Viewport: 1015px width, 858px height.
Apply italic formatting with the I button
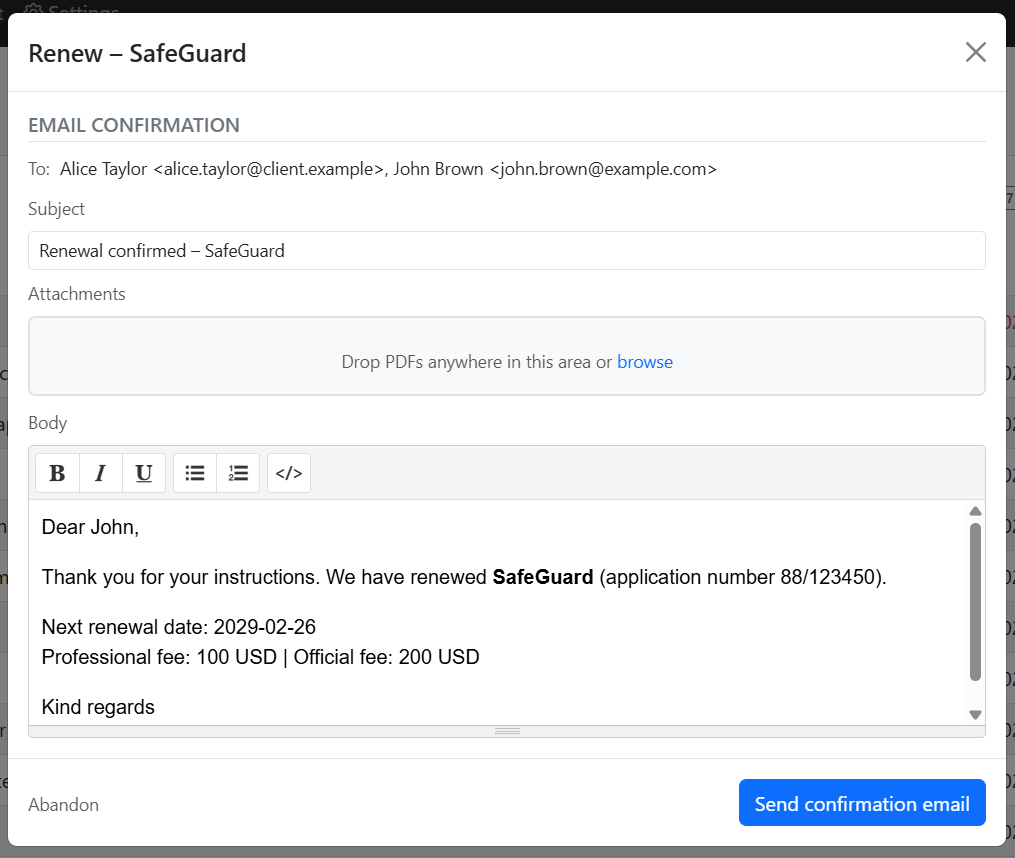click(x=100, y=473)
